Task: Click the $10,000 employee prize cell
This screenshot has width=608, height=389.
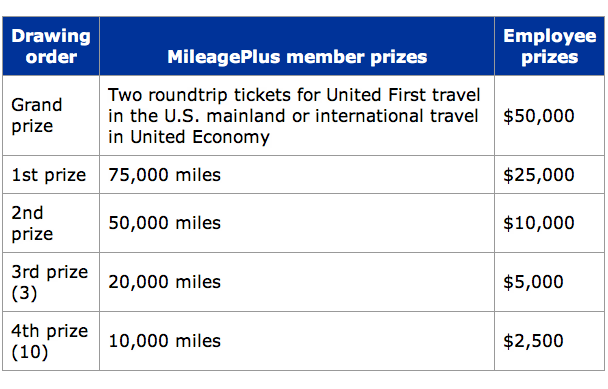Action: pos(549,223)
